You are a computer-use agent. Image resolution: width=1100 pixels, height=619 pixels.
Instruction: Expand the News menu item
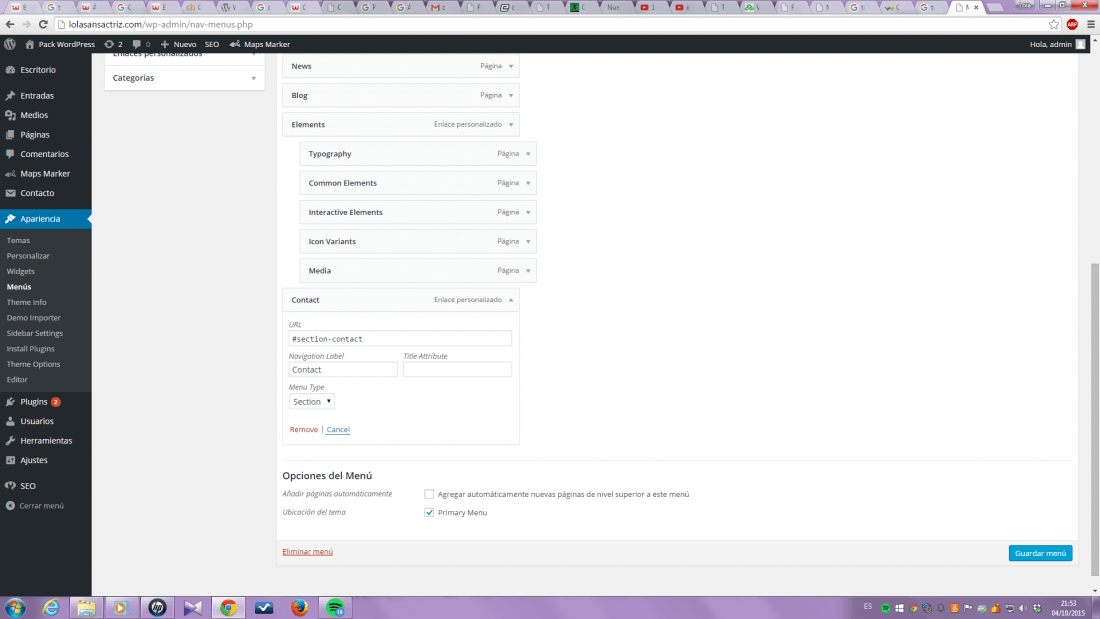pyautogui.click(x=511, y=66)
